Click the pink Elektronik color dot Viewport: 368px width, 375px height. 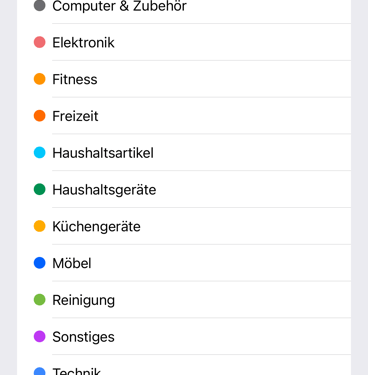(x=40, y=42)
